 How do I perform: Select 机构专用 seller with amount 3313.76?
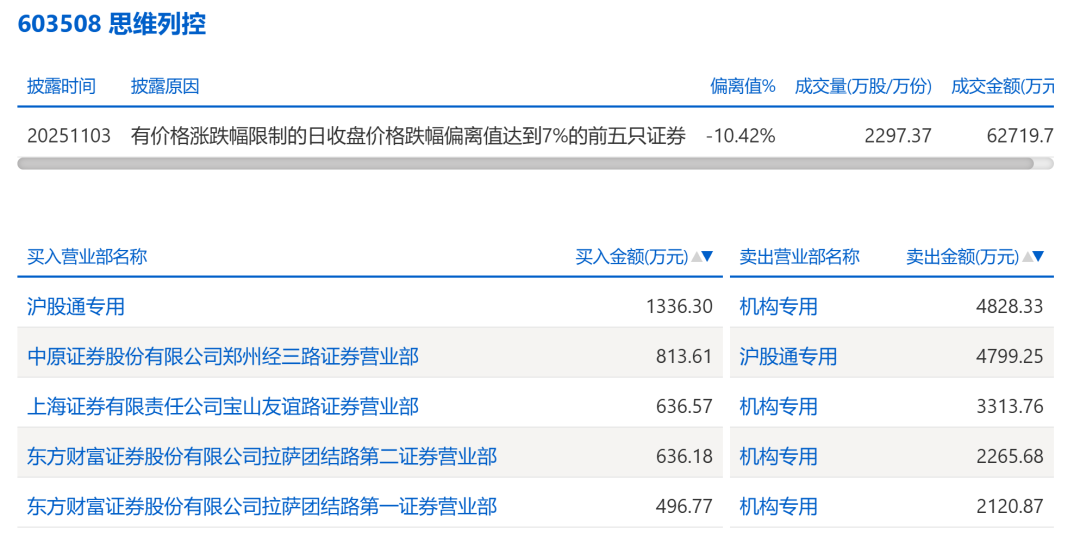click(778, 406)
